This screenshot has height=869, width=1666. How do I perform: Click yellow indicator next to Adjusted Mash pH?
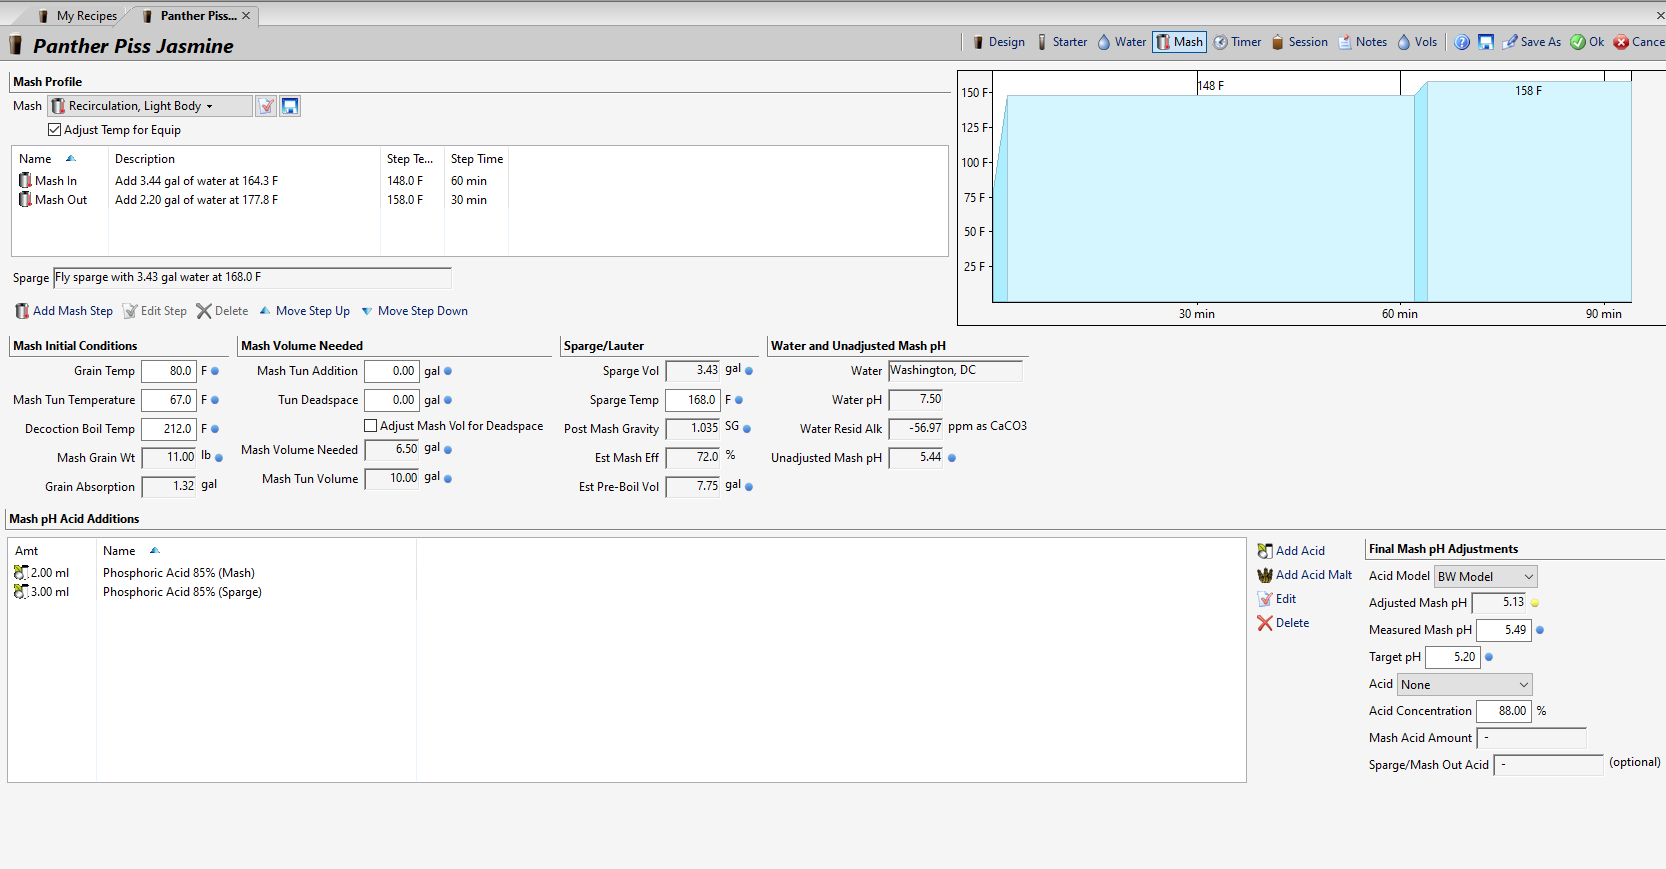(x=1535, y=603)
